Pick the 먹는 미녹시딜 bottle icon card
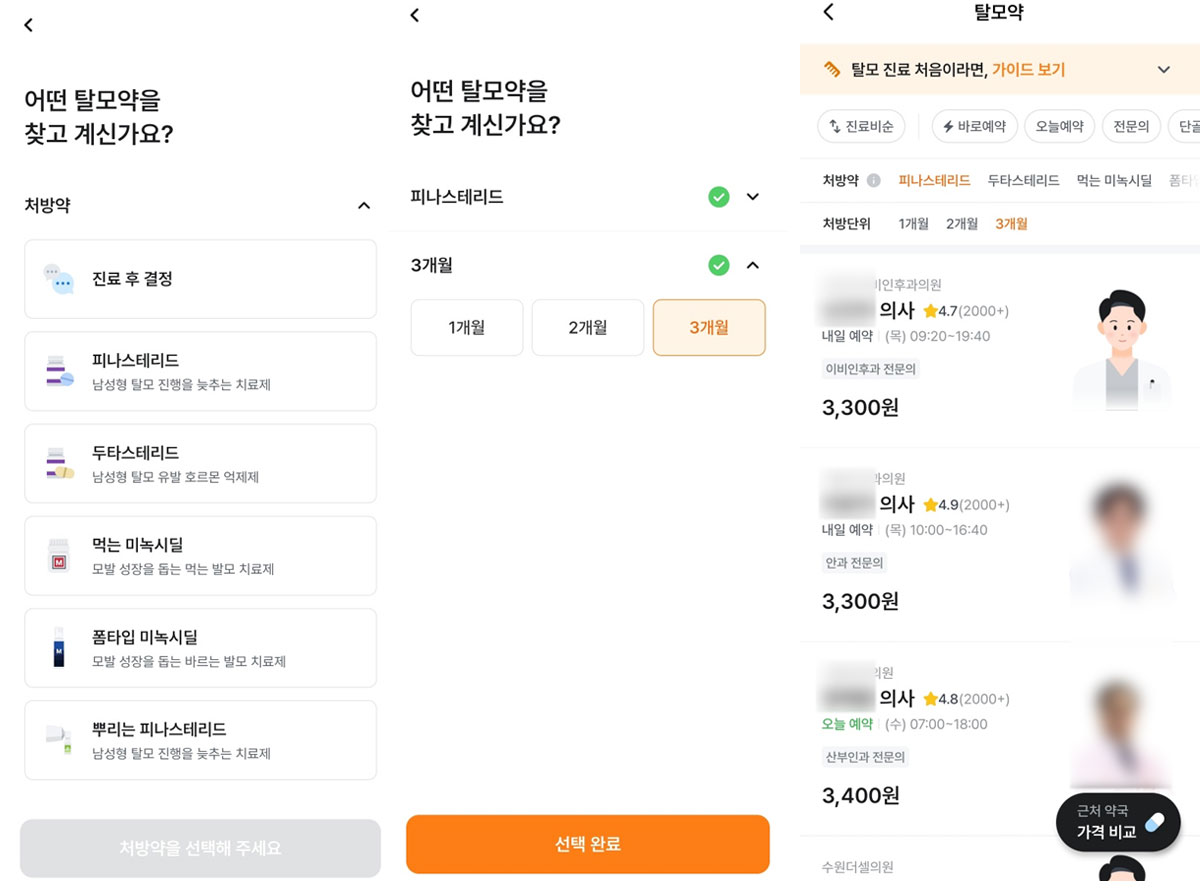1200x888 pixels. point(200,556)
